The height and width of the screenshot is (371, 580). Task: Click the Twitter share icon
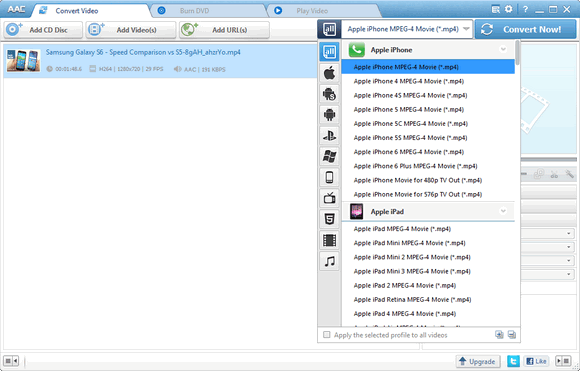pos(513,361)
